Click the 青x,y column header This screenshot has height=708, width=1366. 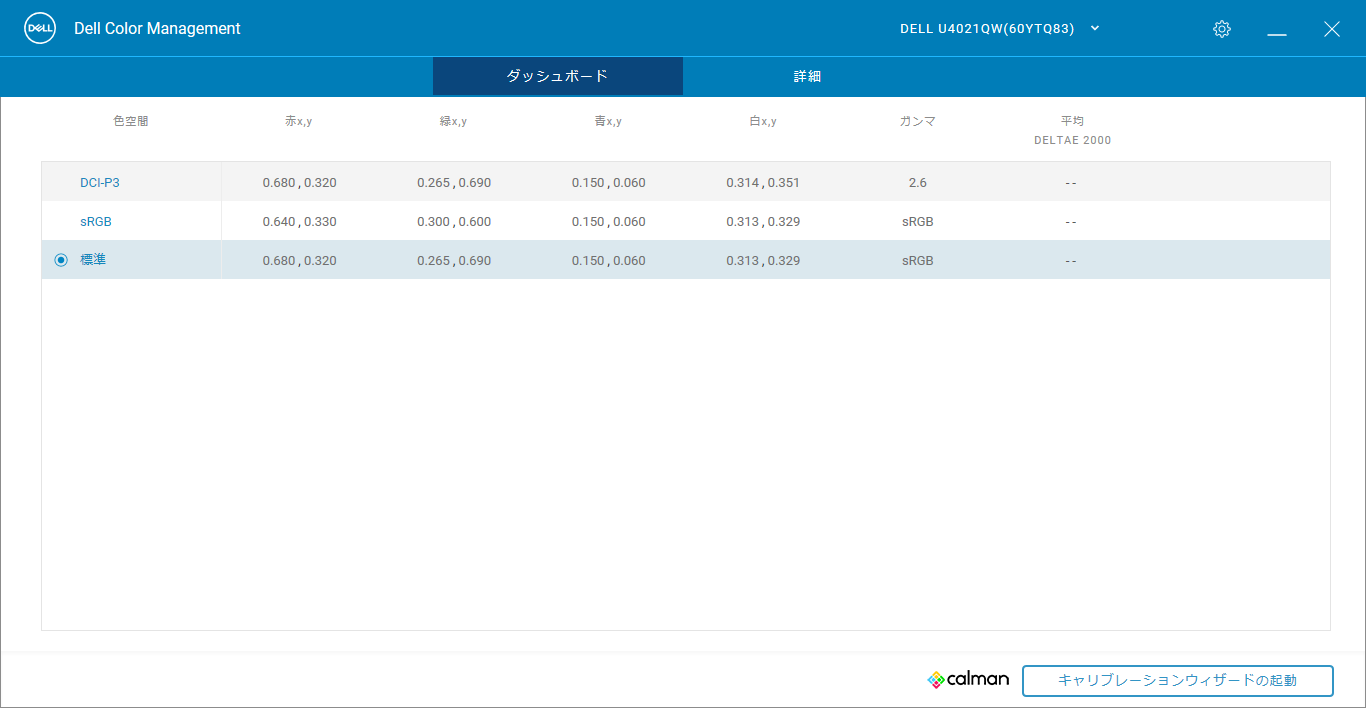click(608, 121)
